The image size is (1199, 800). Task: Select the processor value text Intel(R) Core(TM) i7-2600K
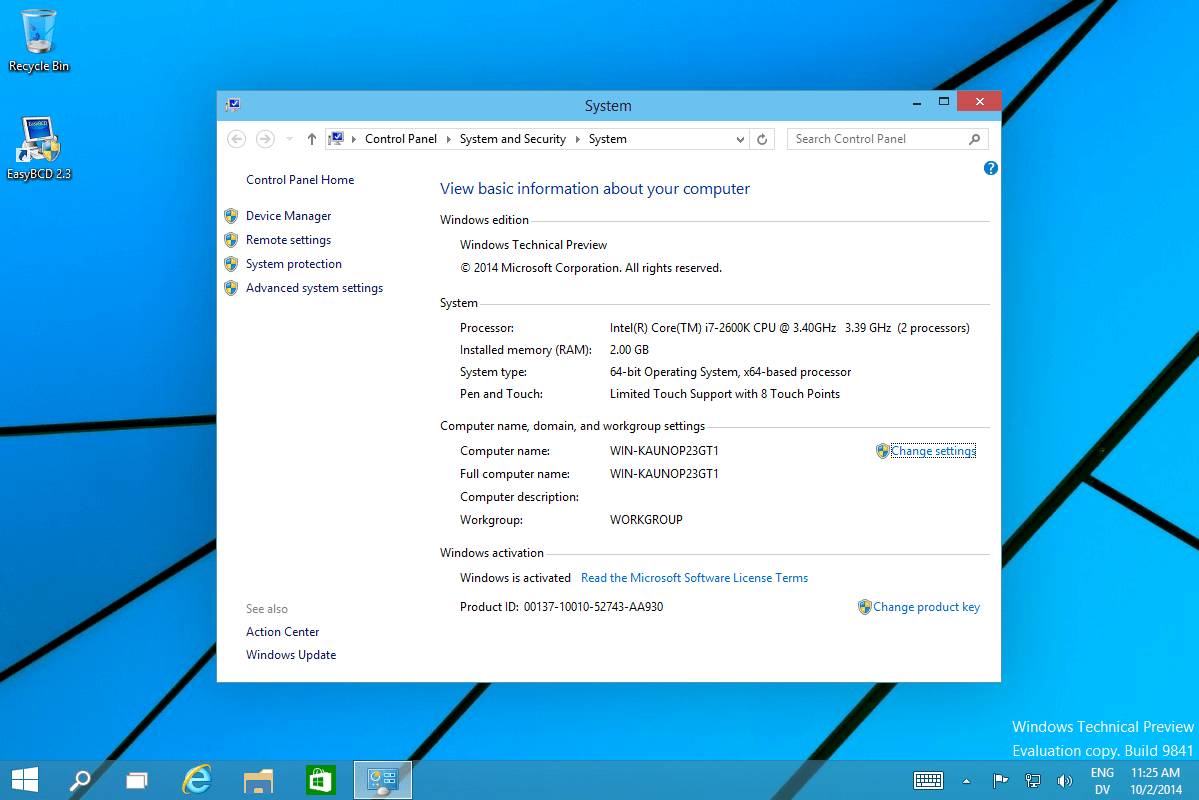pos(789,328)
